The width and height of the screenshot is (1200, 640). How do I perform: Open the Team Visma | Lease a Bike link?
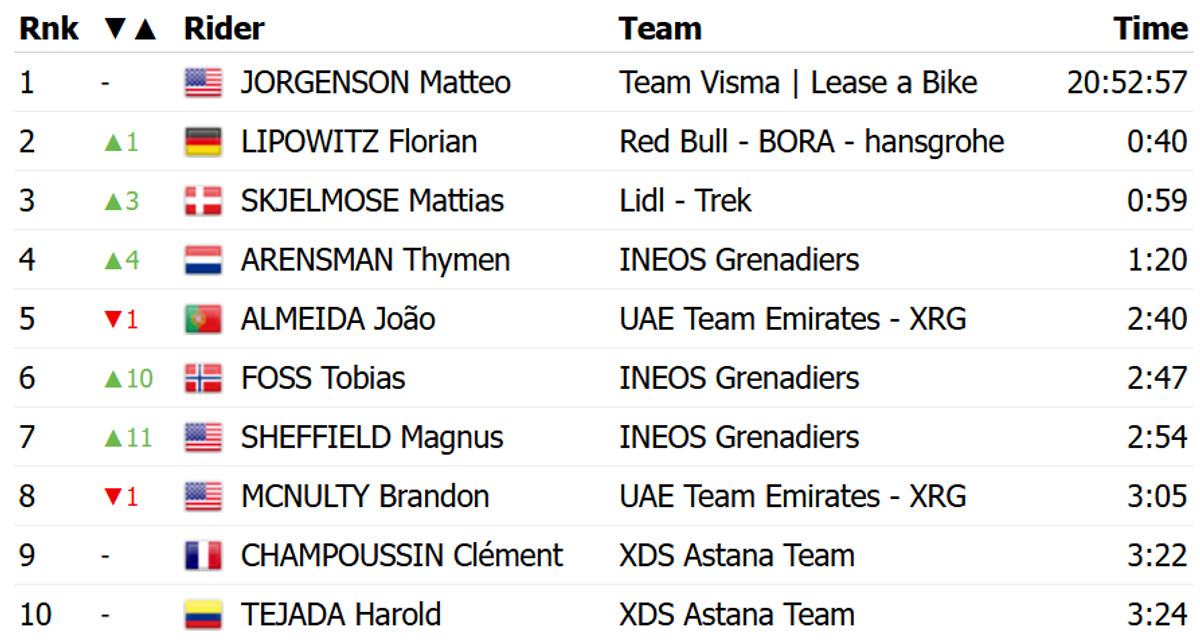click(x=798, y=82)
